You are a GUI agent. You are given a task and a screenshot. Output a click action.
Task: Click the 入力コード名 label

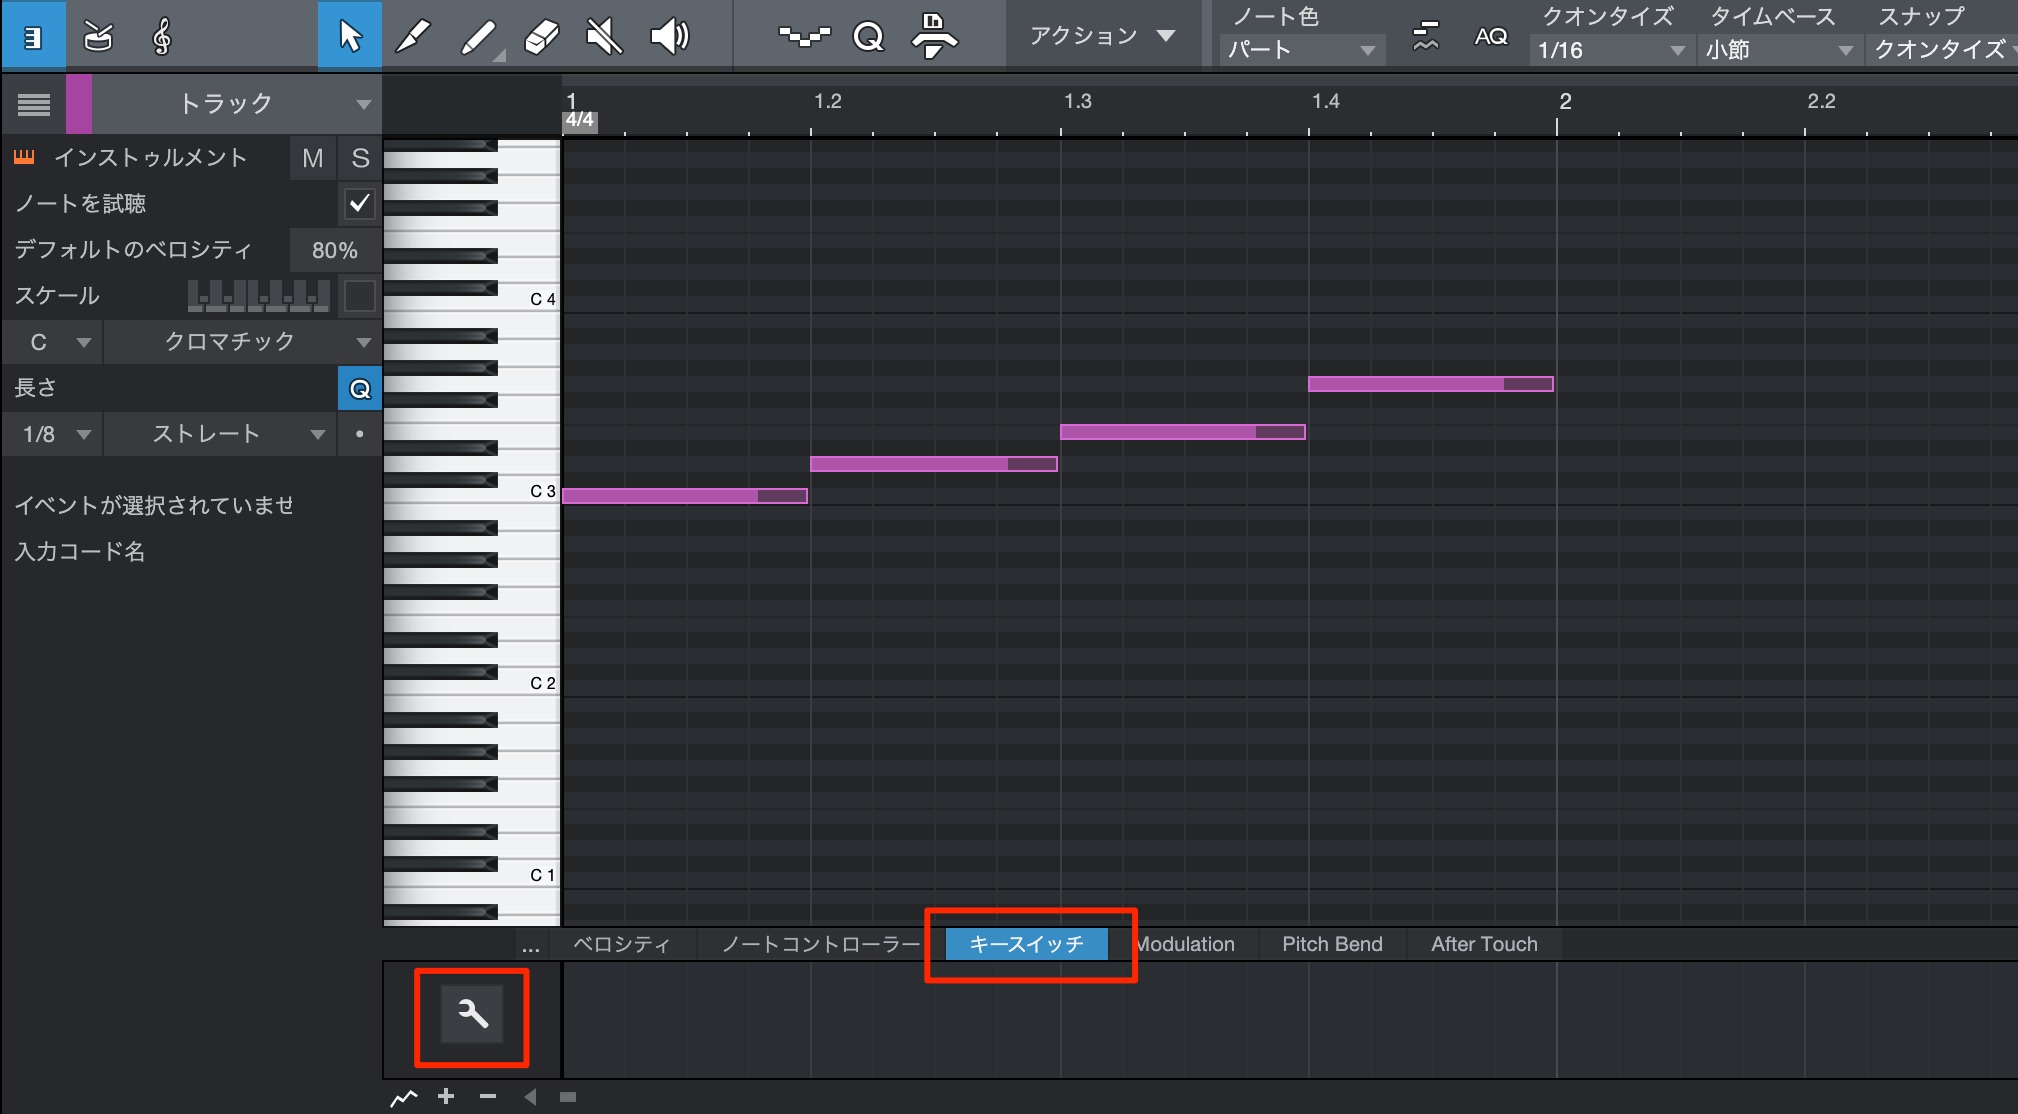(x=80, y=551)
